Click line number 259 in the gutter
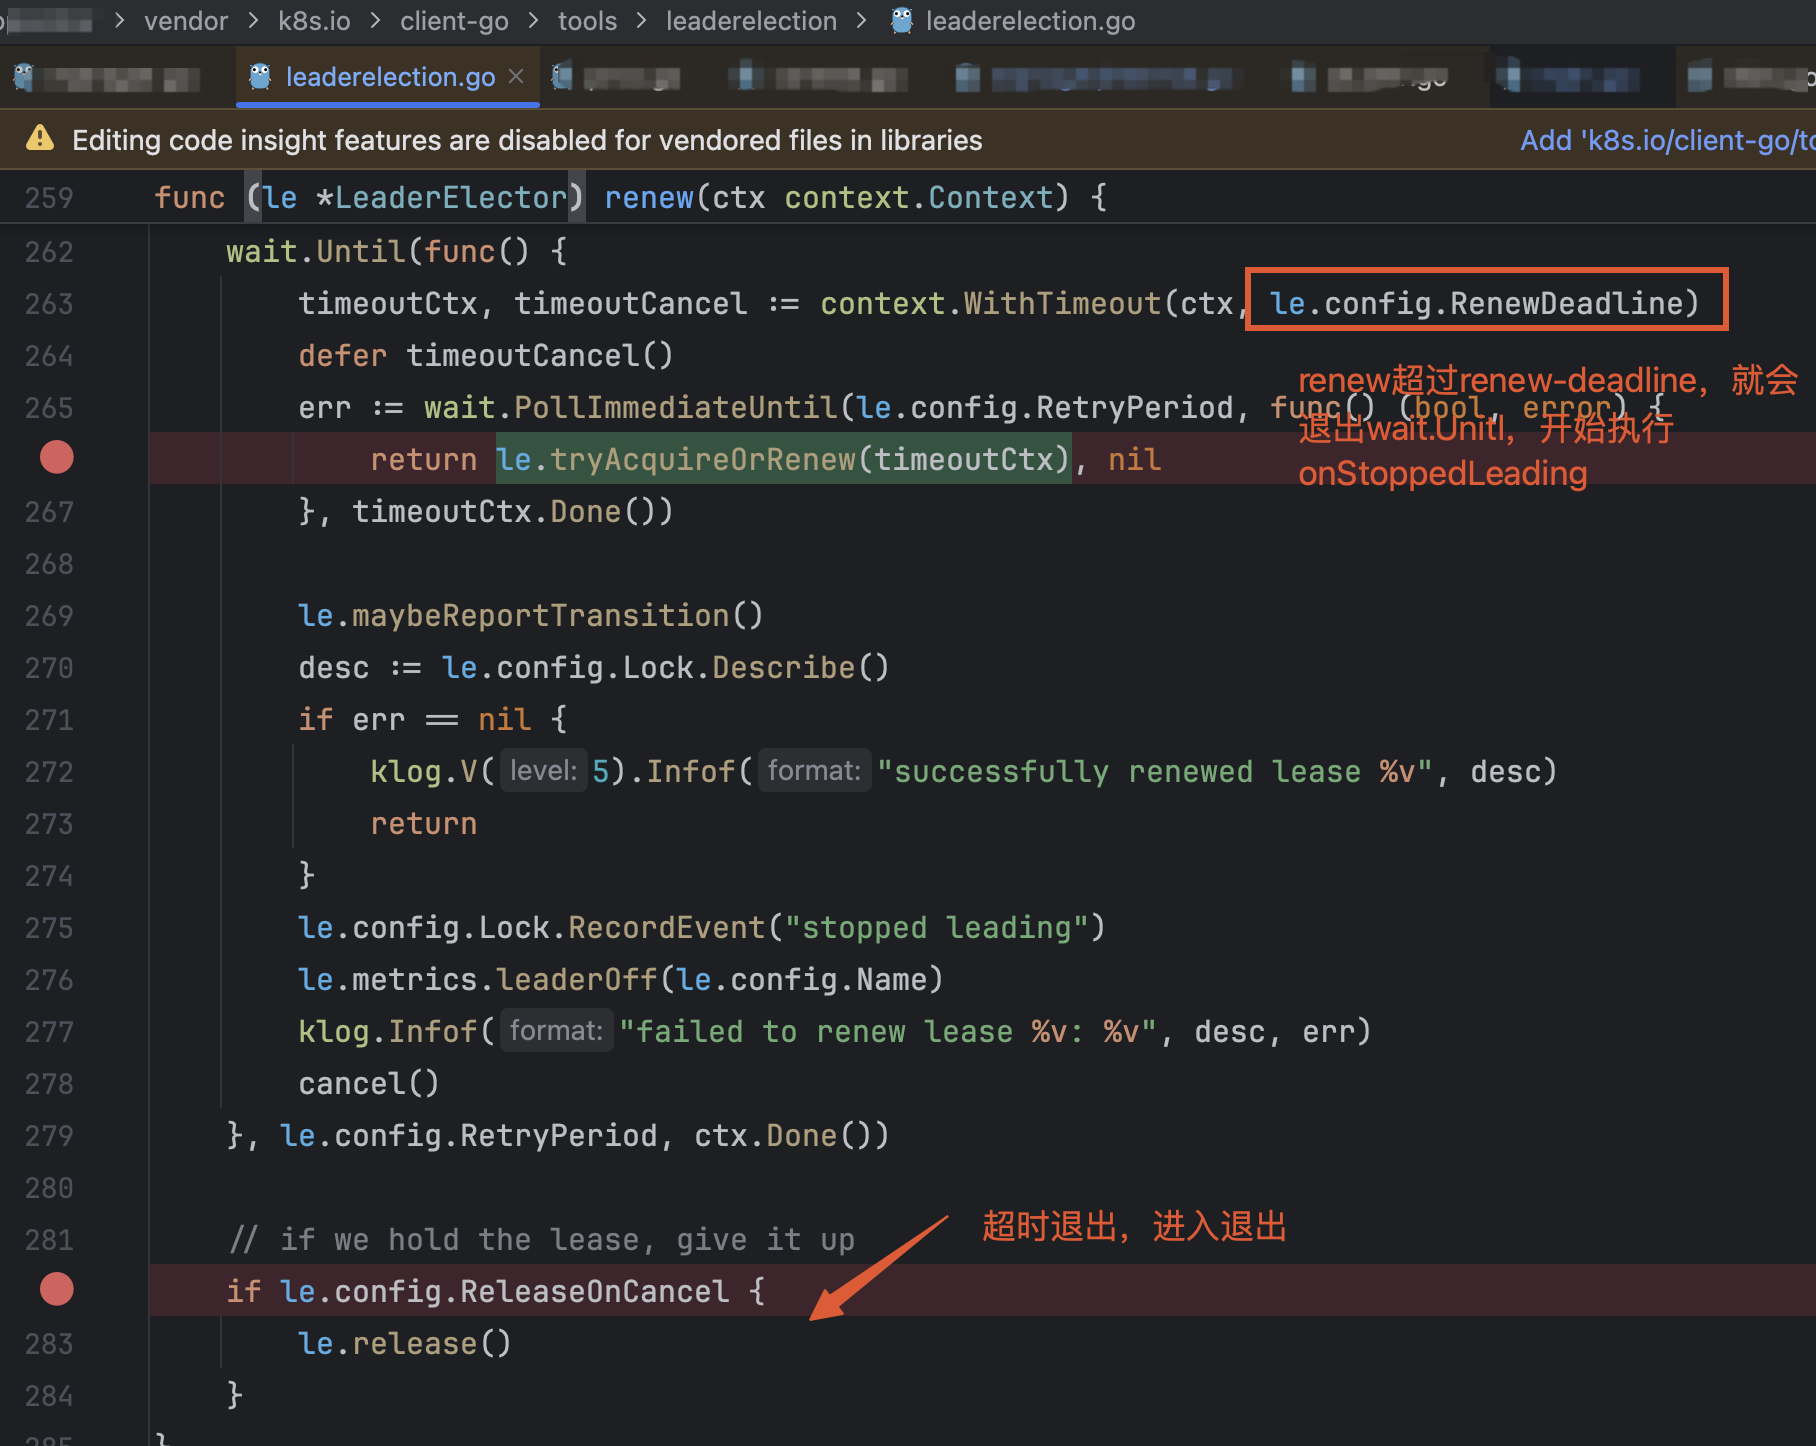This screenshot has height=1446, width=1816. [x=49, y=198]
